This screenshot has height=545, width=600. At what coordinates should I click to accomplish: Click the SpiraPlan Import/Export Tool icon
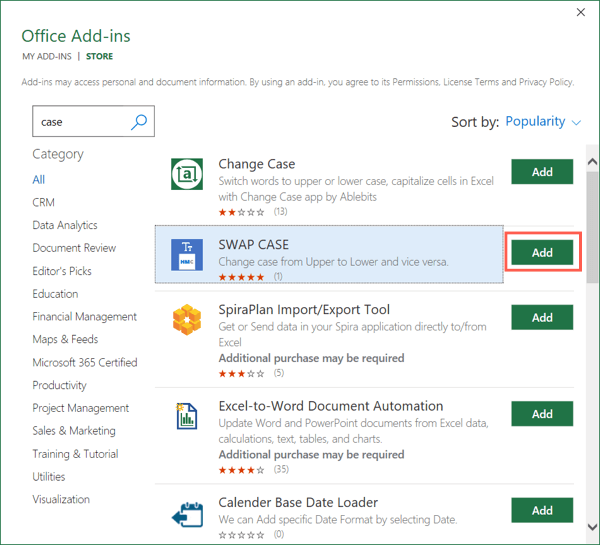(x=188, y=319)
